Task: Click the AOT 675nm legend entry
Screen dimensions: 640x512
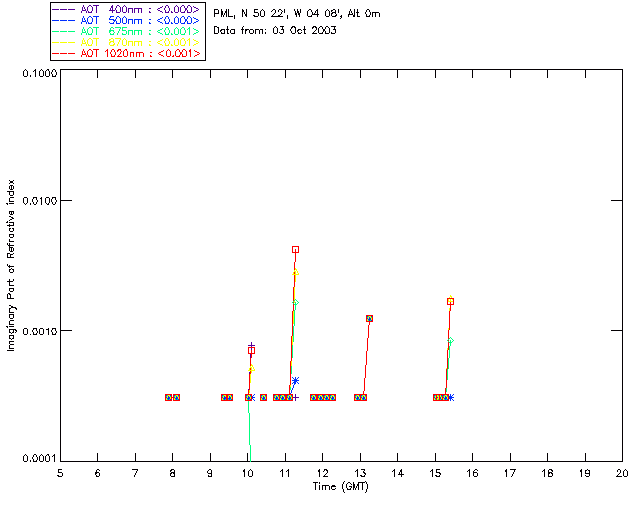Action: [x=126, y=31]
